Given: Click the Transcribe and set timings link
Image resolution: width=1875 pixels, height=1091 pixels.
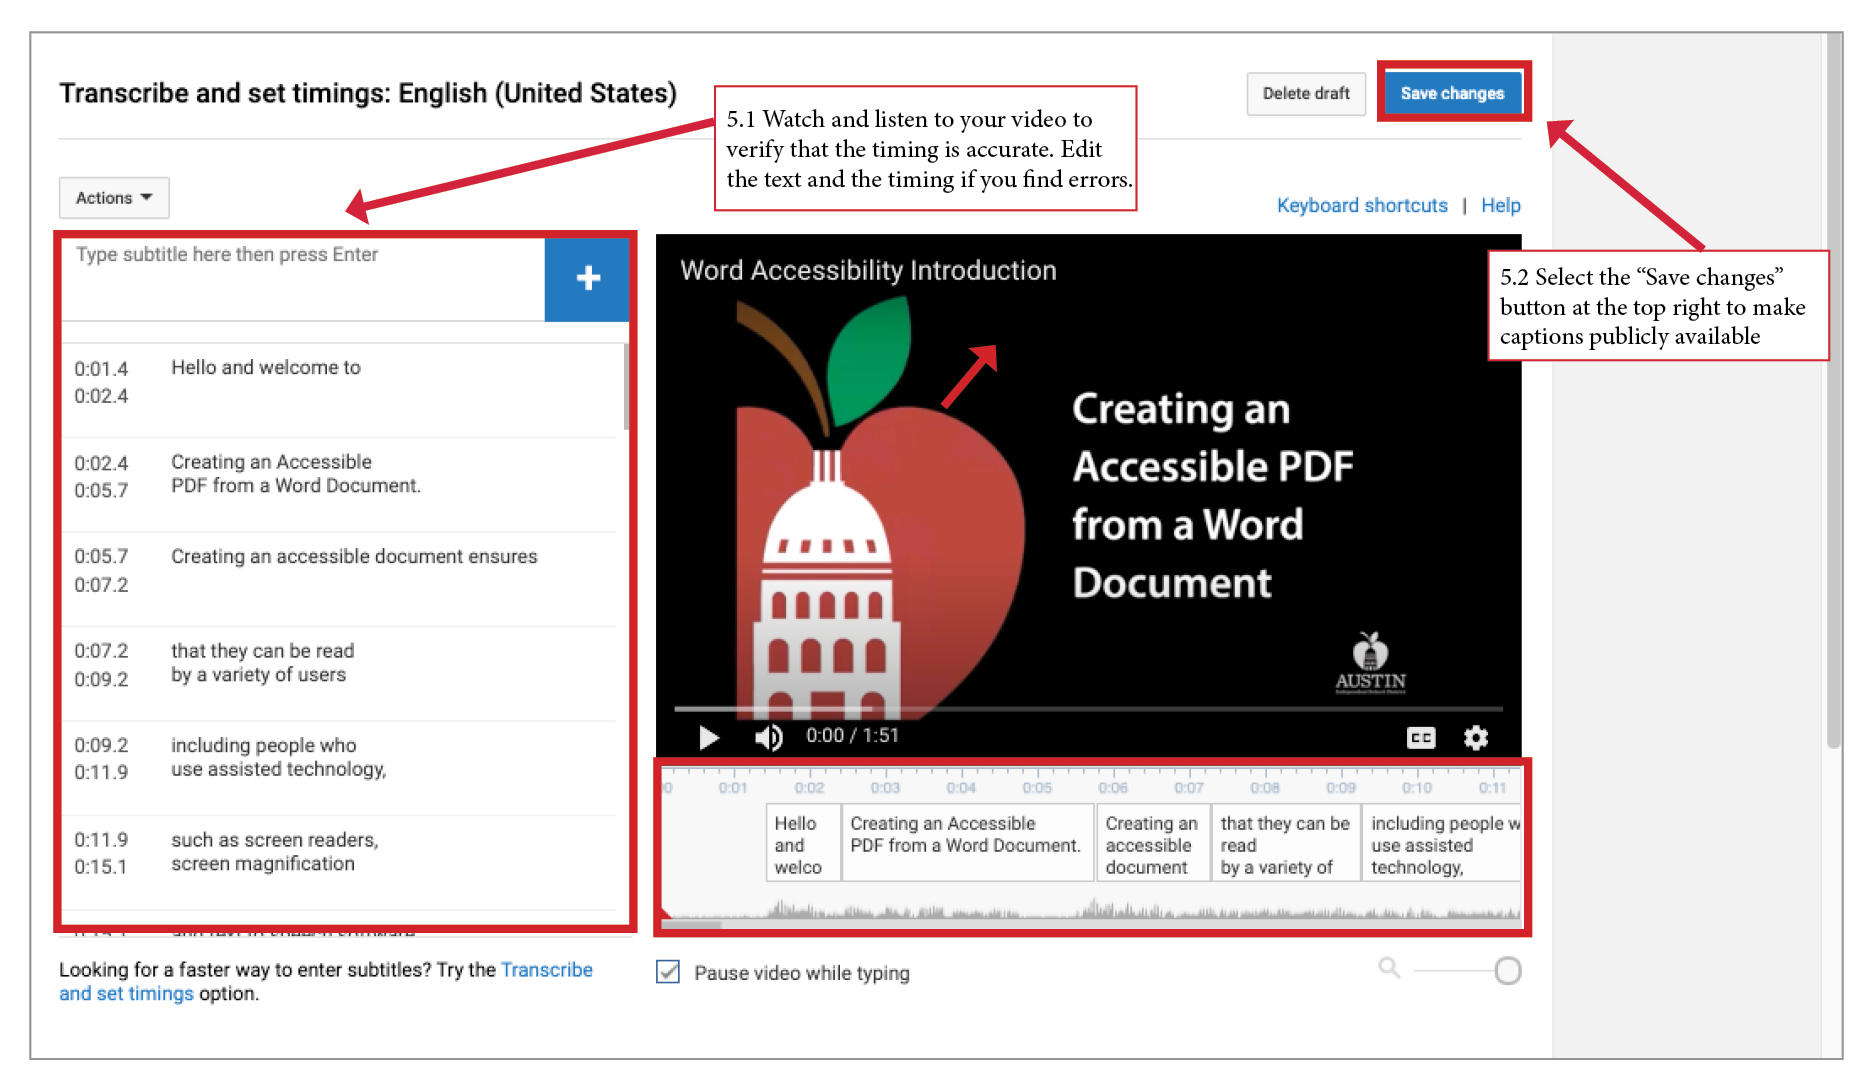Looking at the screenshot, I should (546, 969).
